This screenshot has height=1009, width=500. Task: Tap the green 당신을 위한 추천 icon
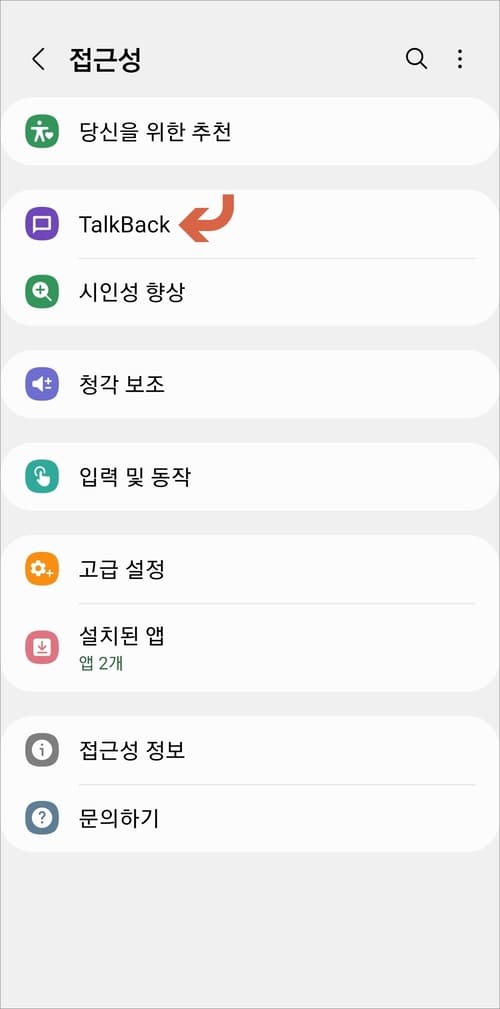(x=42, y=132)
